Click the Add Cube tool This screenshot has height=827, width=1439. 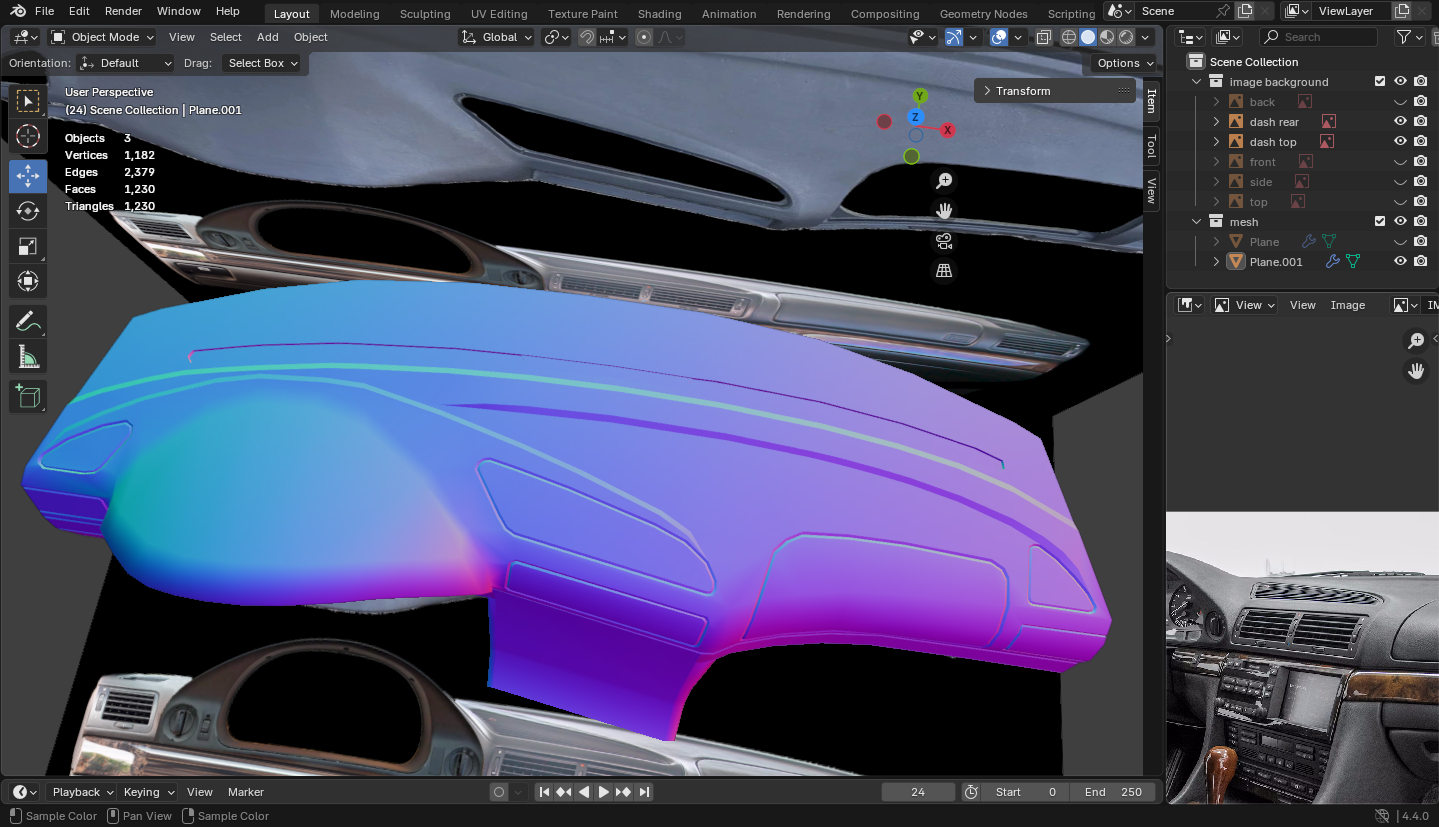pos(28,396)
